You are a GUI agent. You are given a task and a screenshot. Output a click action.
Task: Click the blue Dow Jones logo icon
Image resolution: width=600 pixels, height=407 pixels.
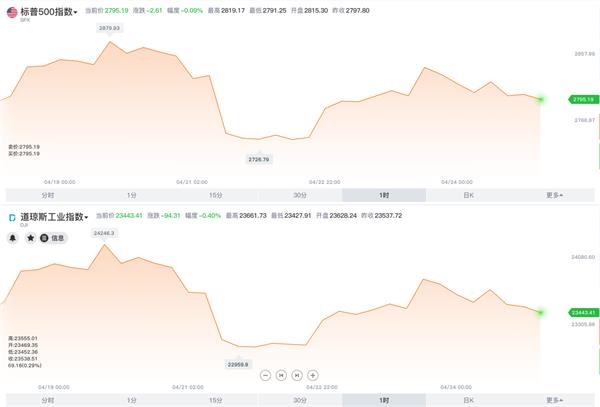[12, 217]
